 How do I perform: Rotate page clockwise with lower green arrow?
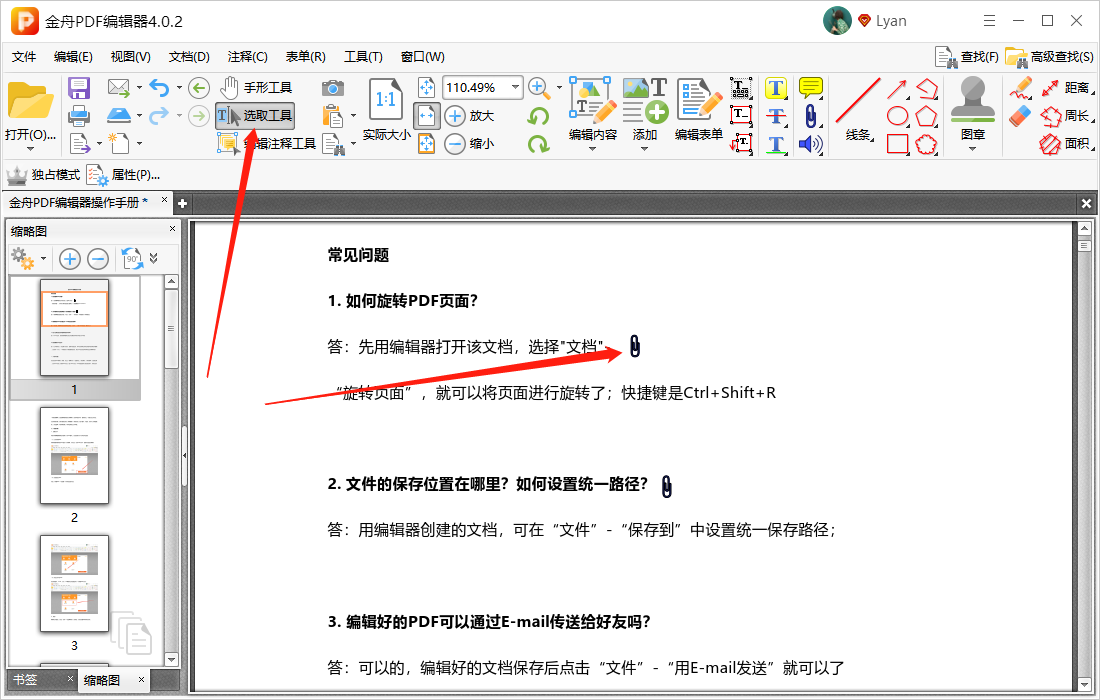[x=538, y=144]
